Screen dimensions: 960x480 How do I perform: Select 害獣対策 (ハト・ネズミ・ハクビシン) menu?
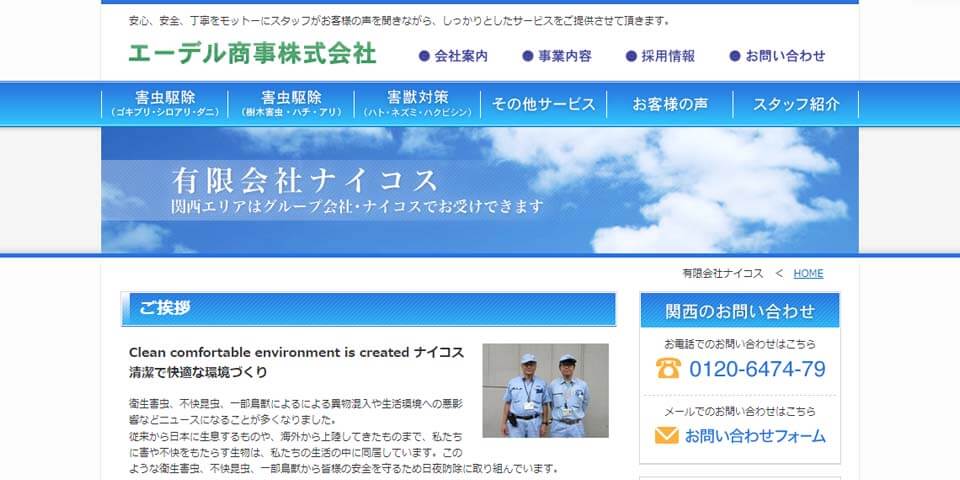(x=418, y=104)
